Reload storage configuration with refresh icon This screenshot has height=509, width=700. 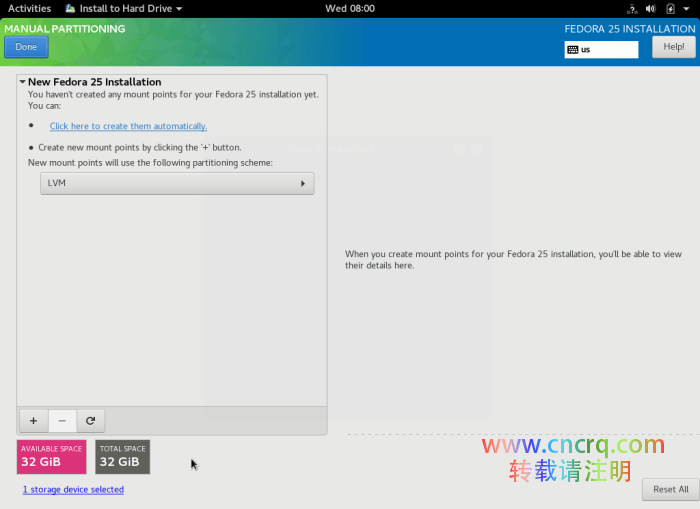pos(91,421)
